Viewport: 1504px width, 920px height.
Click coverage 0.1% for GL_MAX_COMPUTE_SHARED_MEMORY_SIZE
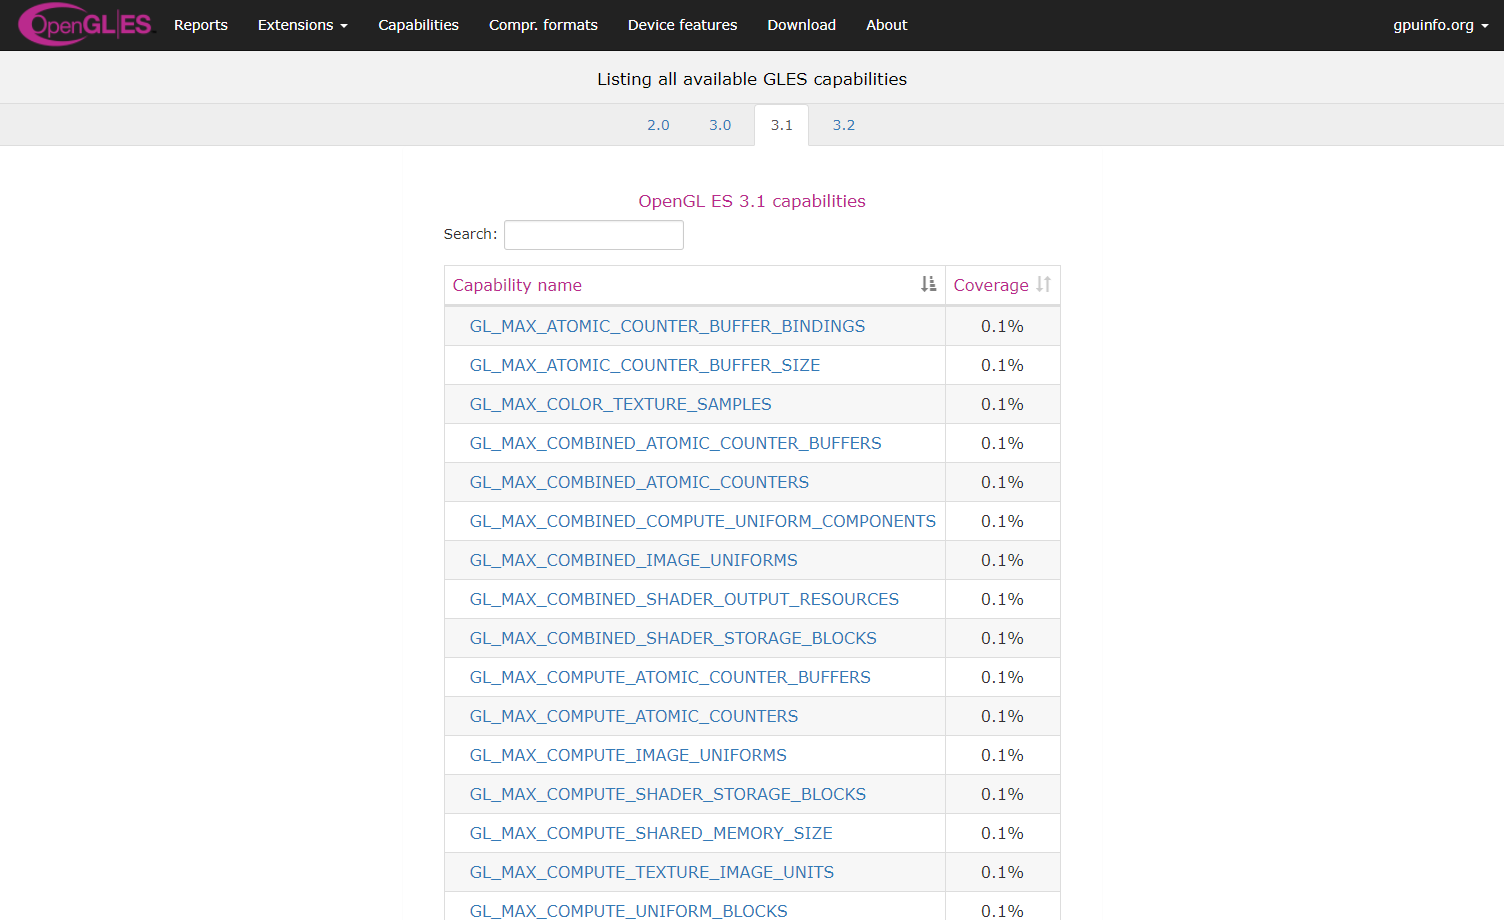point(1002,833)
